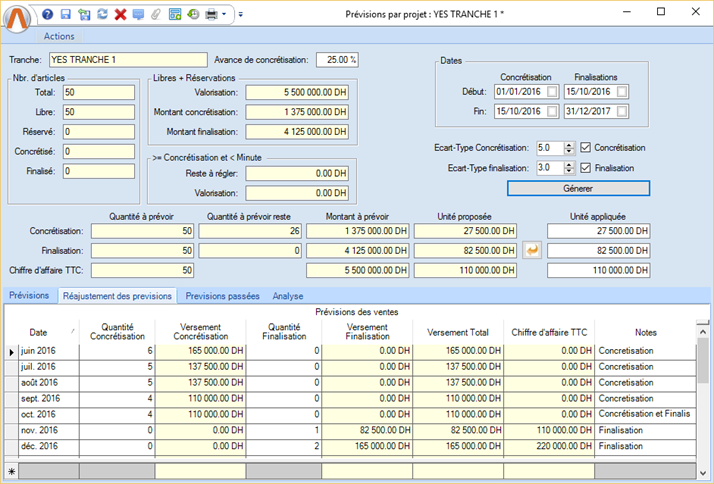Delete the record with the red X icon

point(120,14)
